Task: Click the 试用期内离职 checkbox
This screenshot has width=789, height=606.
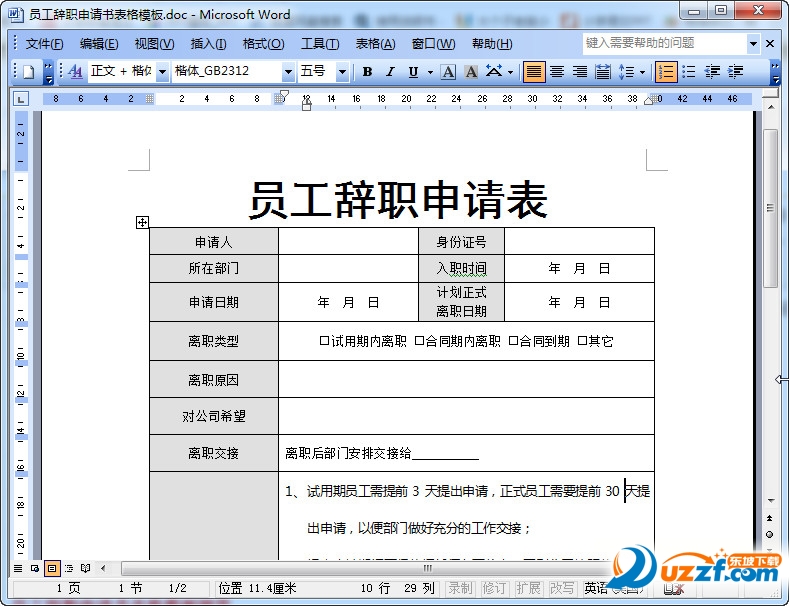Action: [x=325, y=341]
